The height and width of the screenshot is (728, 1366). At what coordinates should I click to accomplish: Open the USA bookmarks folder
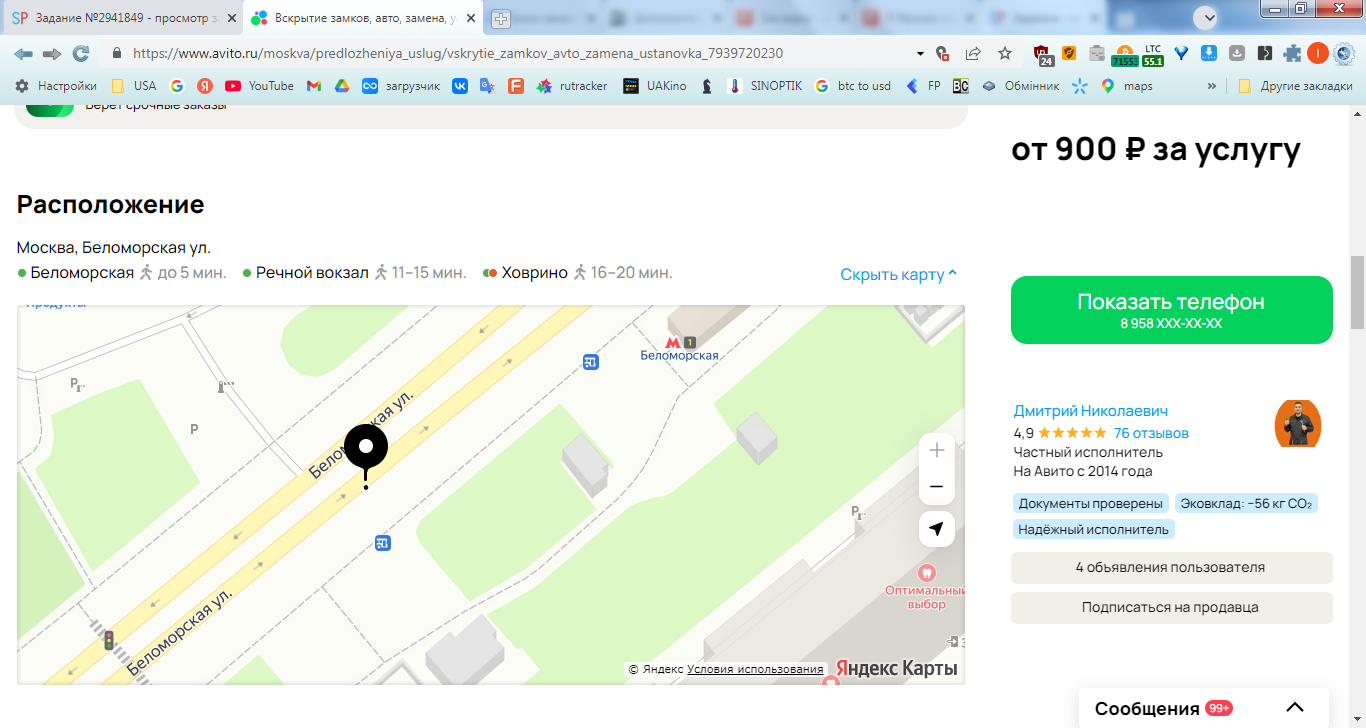pos(134,86)
